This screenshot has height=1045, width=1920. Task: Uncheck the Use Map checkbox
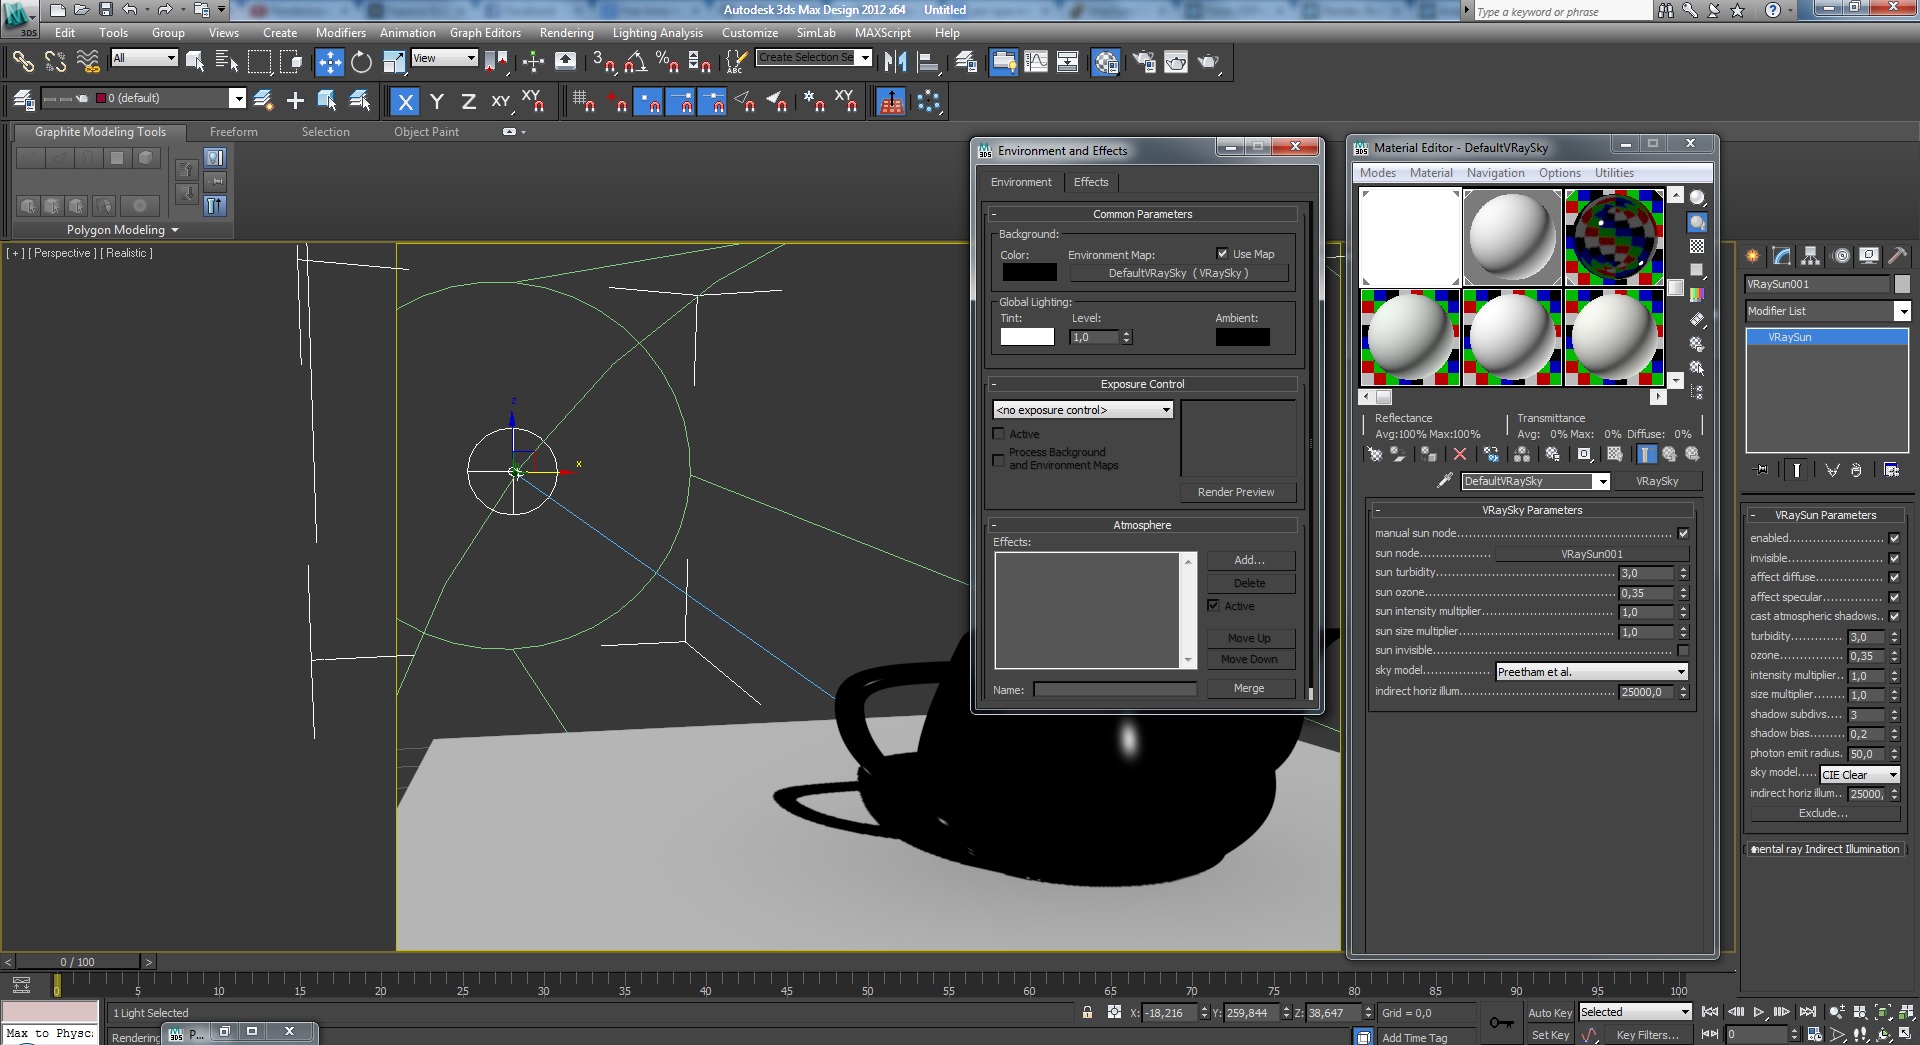[x=1222, y=254]
